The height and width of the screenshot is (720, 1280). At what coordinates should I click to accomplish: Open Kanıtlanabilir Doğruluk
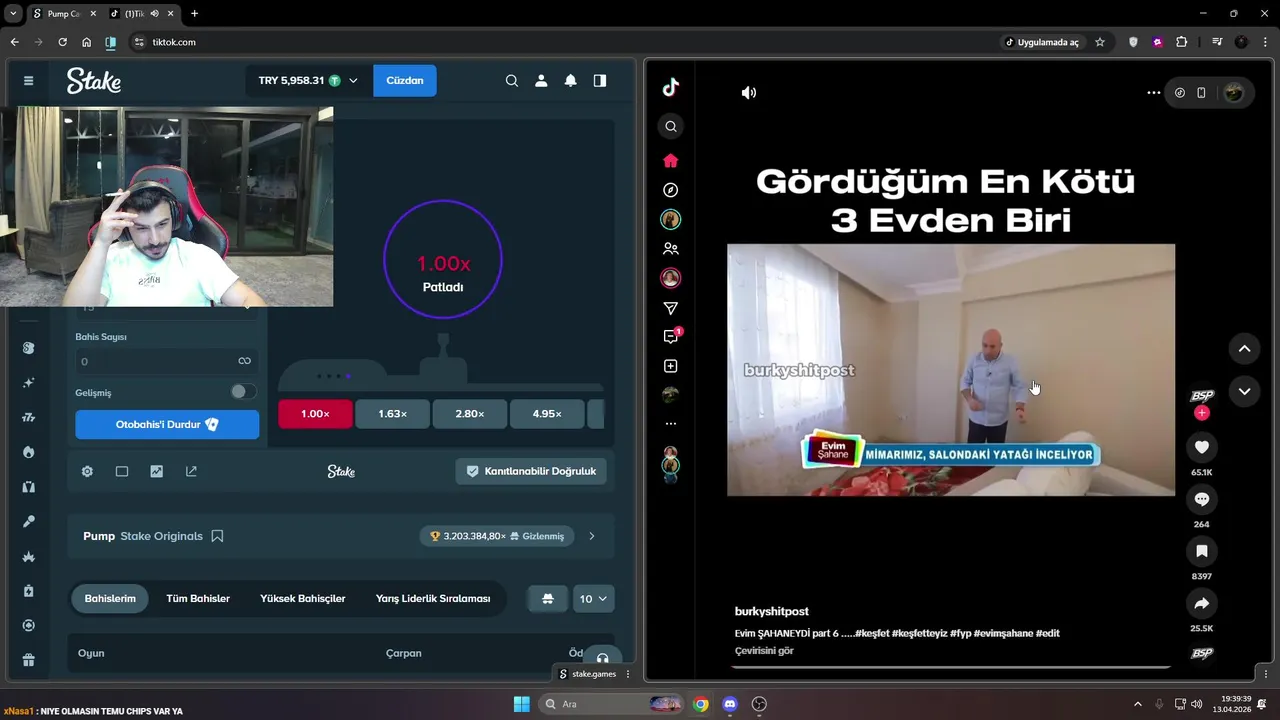click(531, 471)
